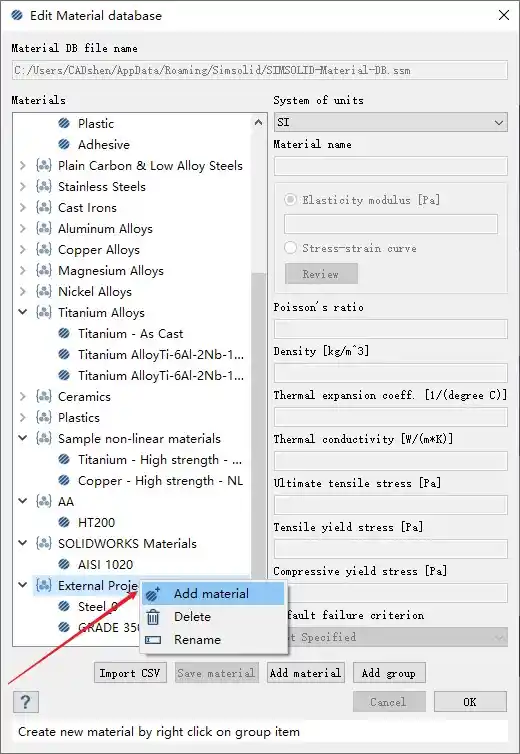The image size is (520, 754).
Task: Click the Plastics group icon
Action: tap(44, 417)
